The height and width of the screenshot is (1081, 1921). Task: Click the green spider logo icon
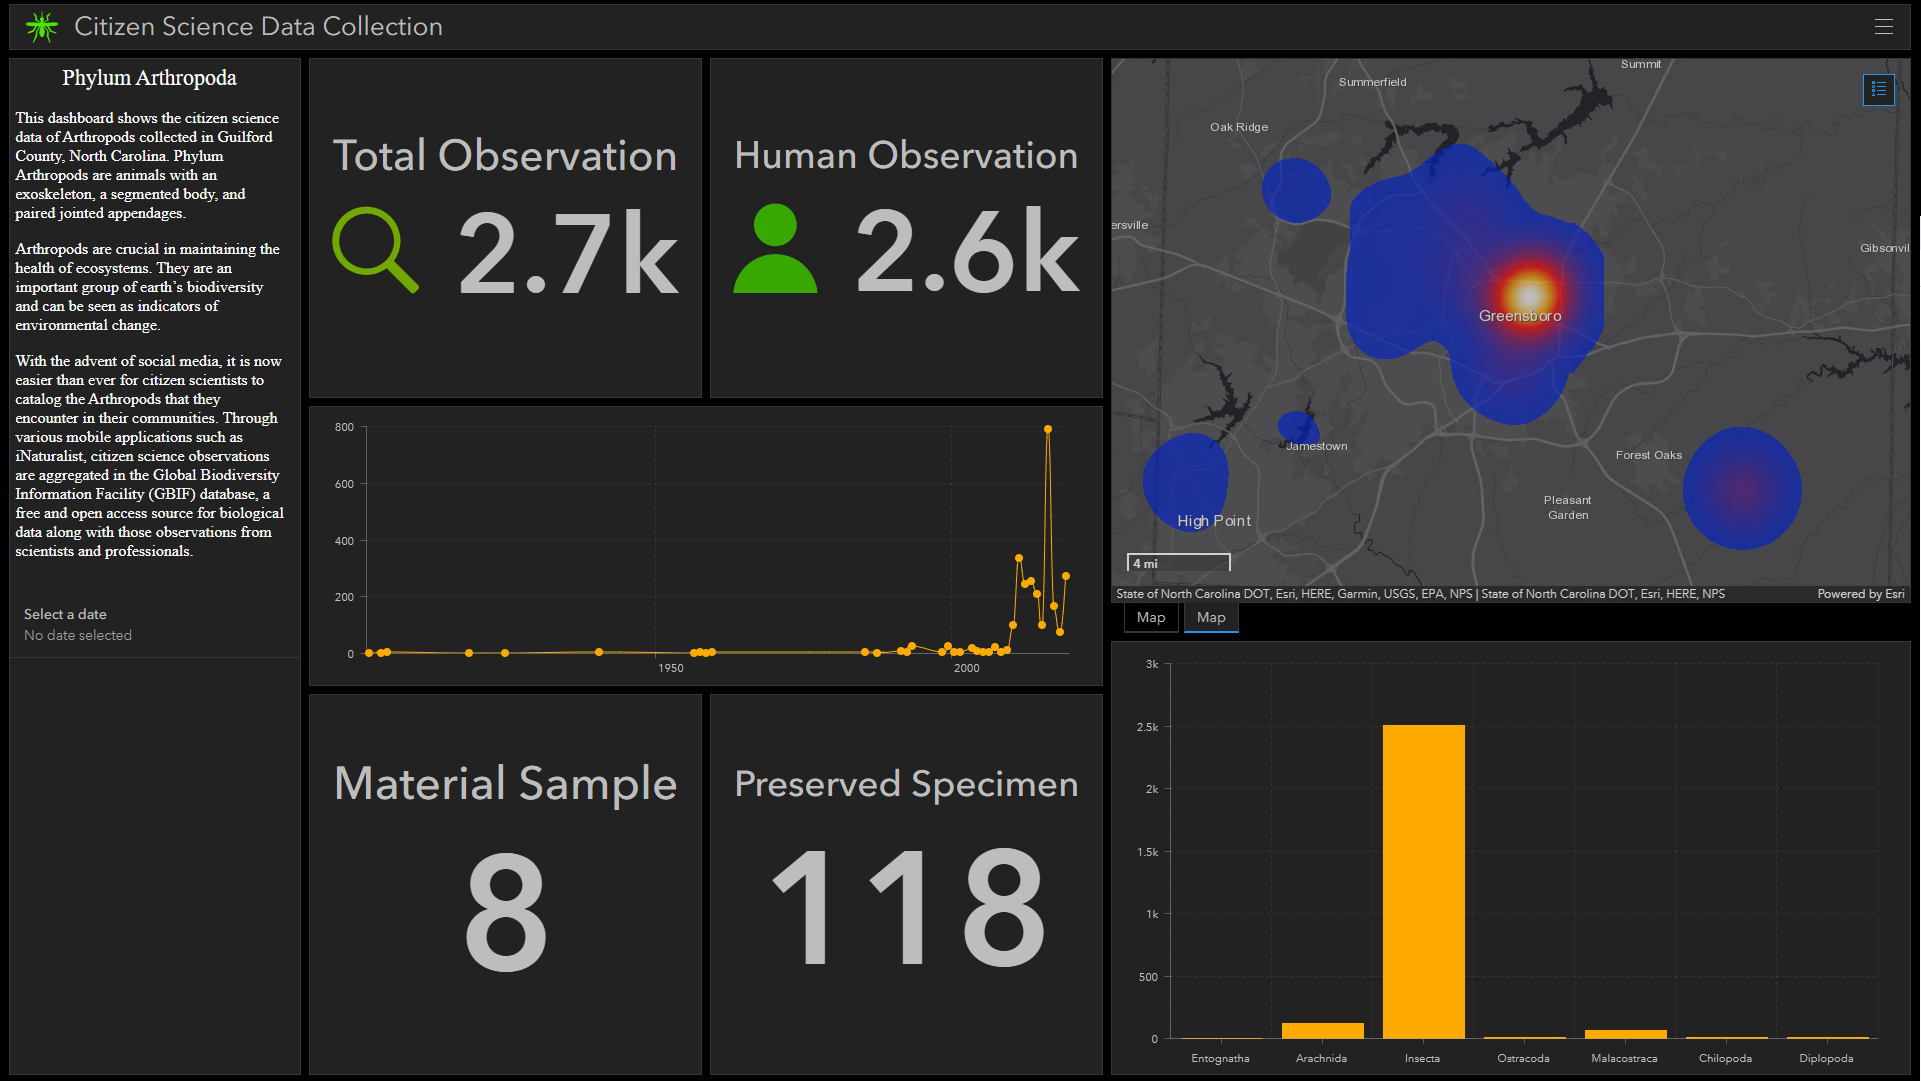(x=41, y=27)
